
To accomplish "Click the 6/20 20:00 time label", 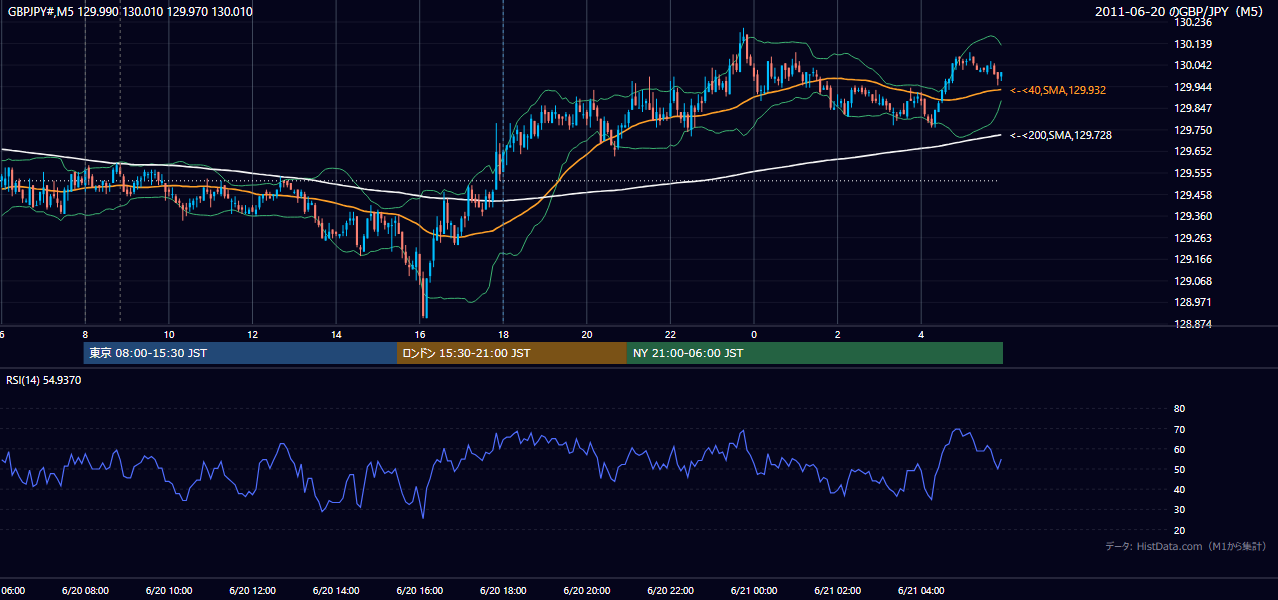I will (586, 591).
